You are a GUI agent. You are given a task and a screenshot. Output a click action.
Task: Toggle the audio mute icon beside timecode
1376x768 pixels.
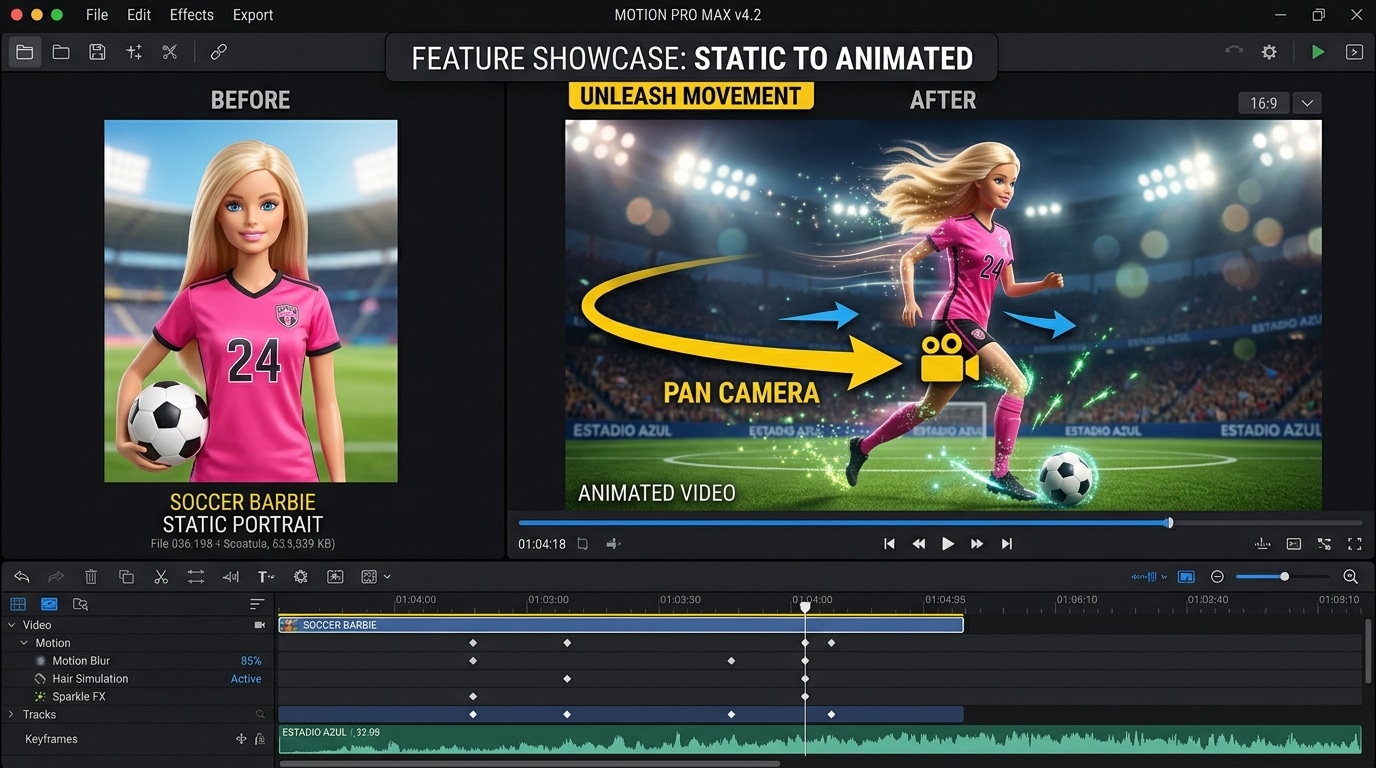pyautogui.click(x=613, y=544)
